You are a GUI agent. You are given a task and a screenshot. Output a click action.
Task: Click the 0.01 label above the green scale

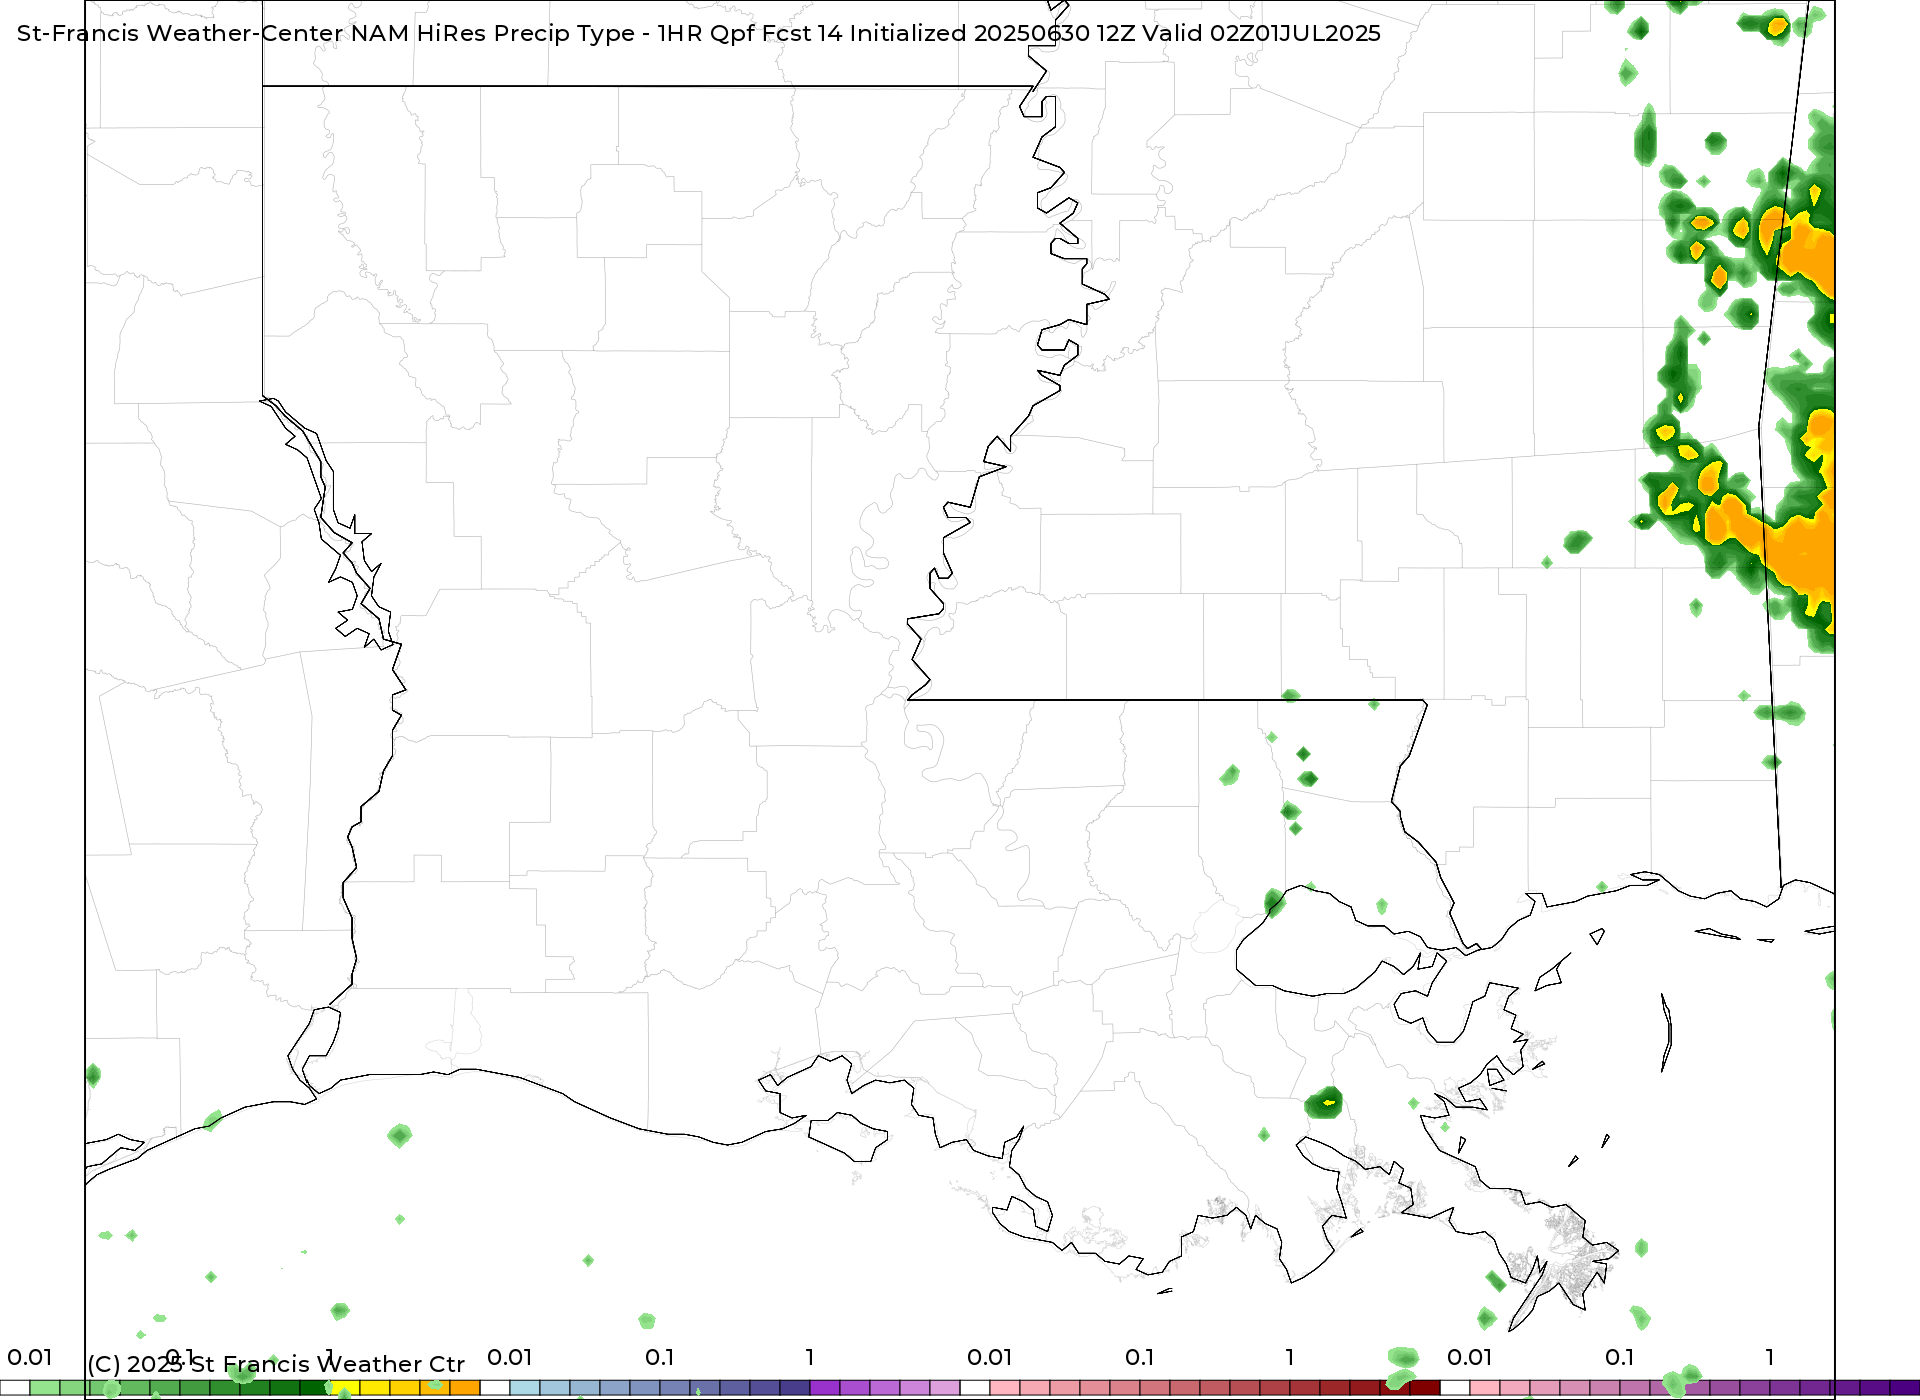29,1357
